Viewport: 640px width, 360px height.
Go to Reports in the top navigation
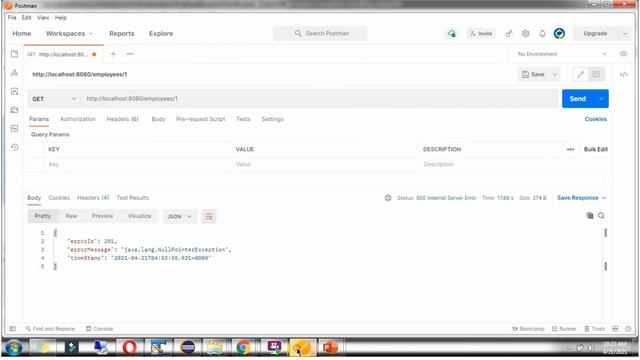coord(122,33)
